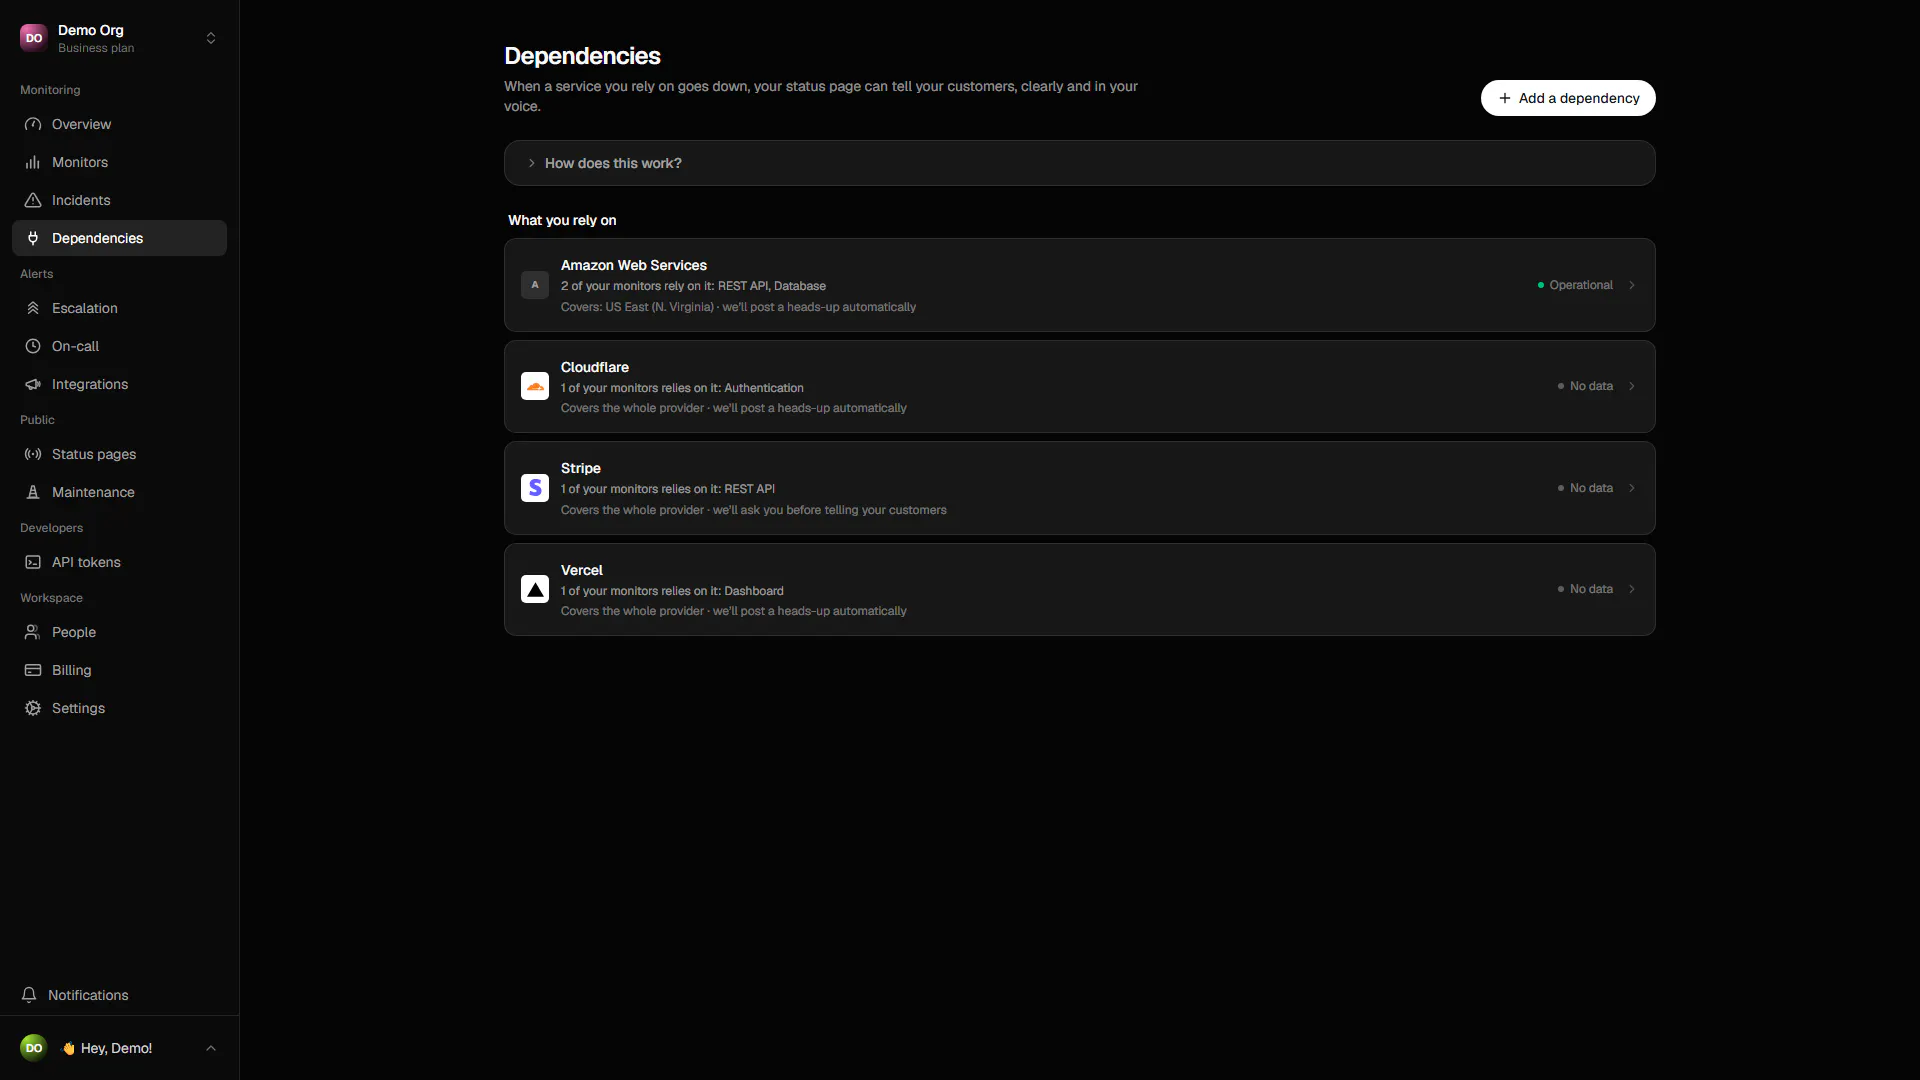Open the Integrations link
Image resolution: width=1920 pixels, height=1080 pixels.
point(120,384)
